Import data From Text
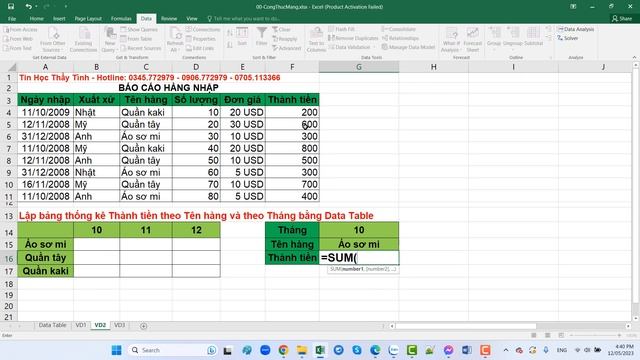 (18, 48)
